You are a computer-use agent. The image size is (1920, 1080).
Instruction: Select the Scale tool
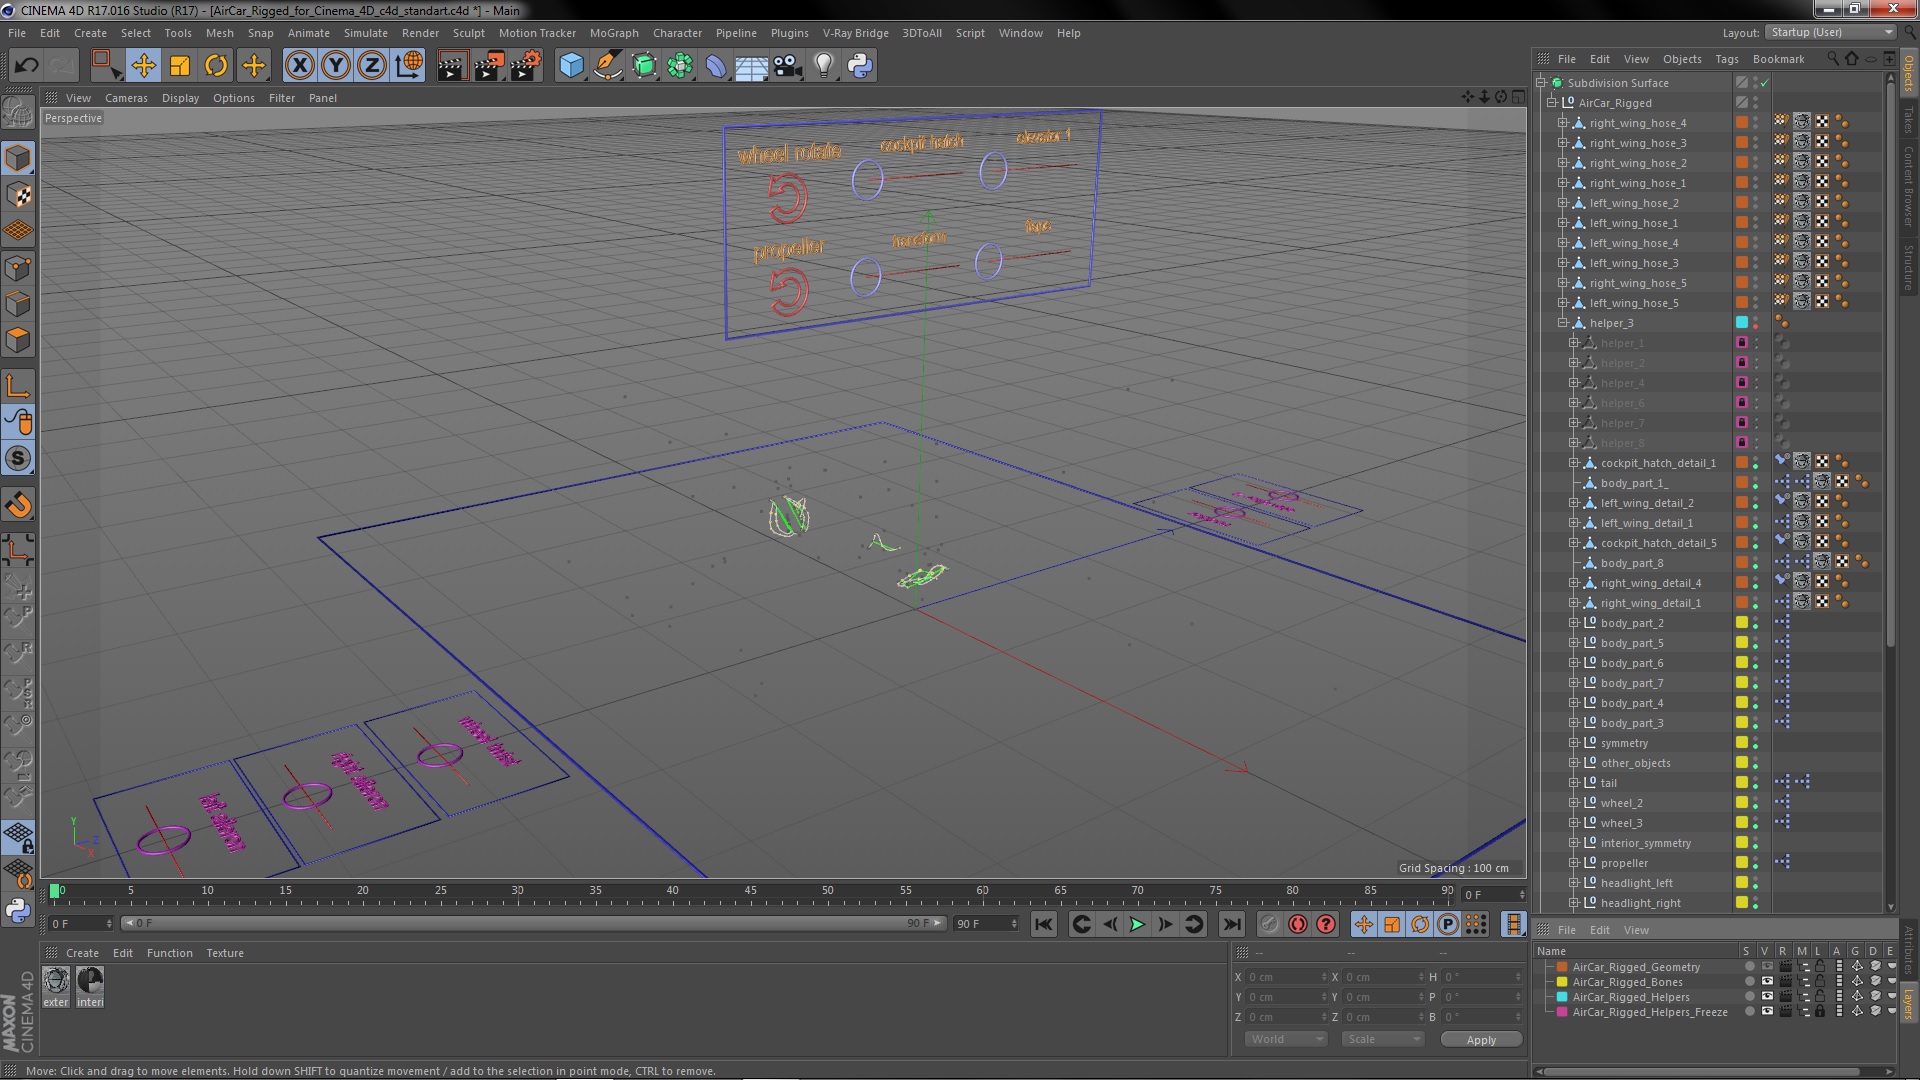[x=180, y=66]
